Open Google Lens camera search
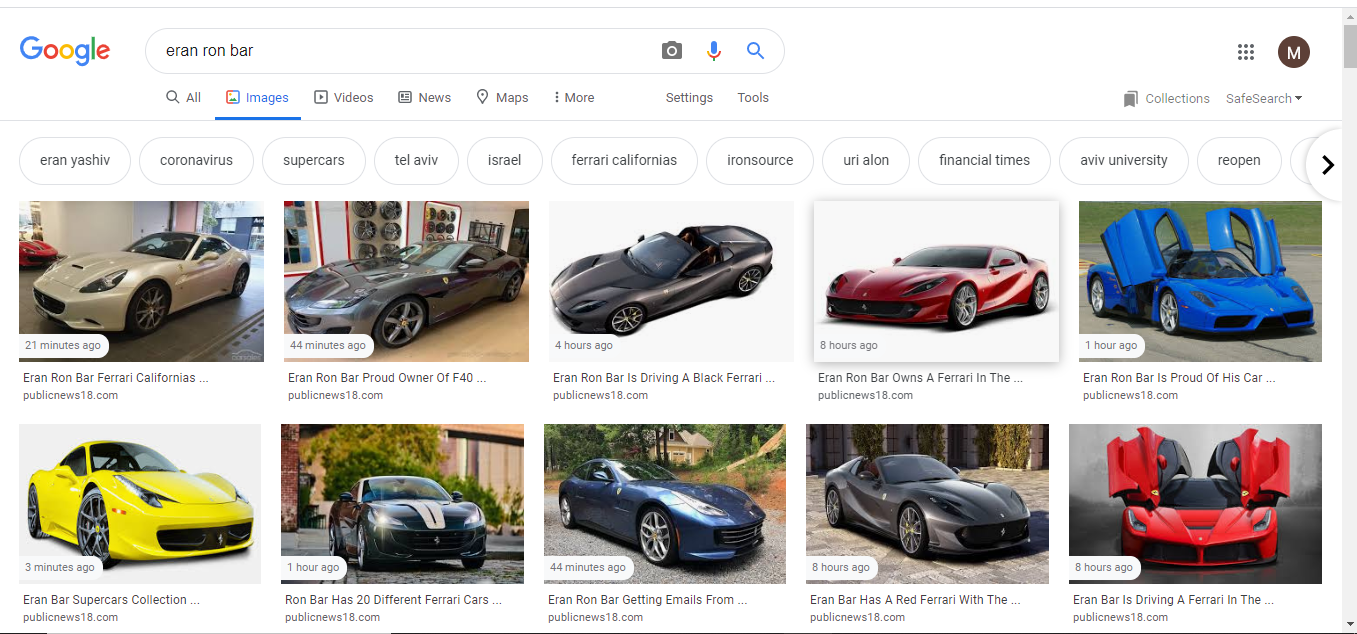This screenshot has height=634, width=1357. pyautogui.click(x=671, y=50)
